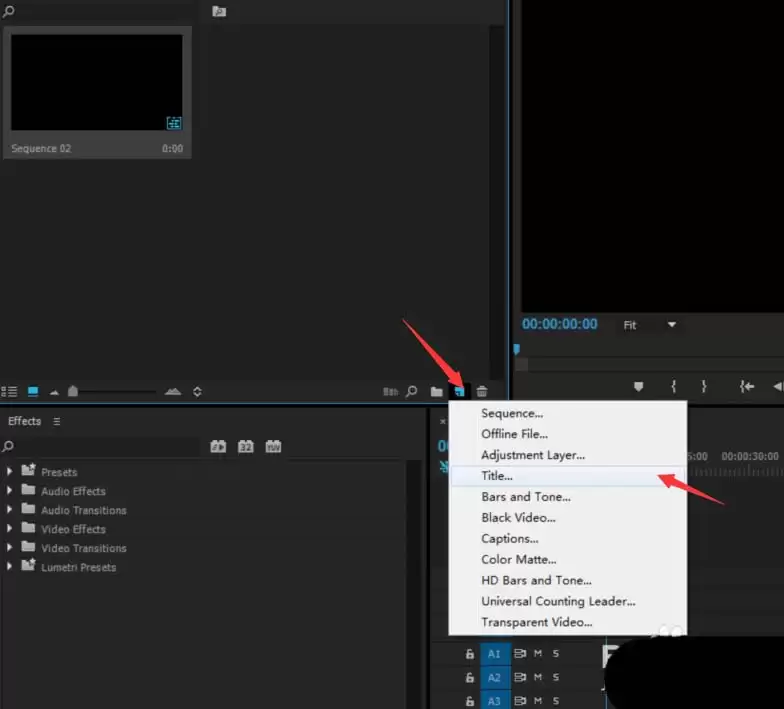The height and width of the screenshot is (709, 784).
Task: Create a New Bin with the folder icon
Action: pos(436,391)
